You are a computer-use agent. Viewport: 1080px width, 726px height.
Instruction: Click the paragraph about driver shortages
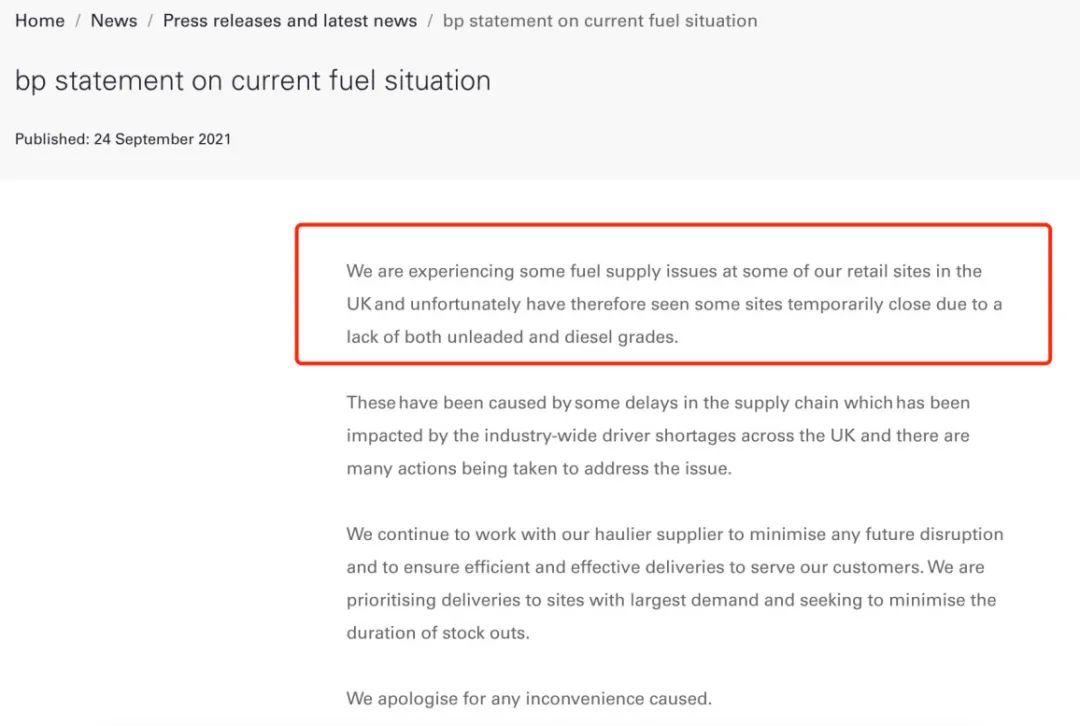[x=658, y=435]
